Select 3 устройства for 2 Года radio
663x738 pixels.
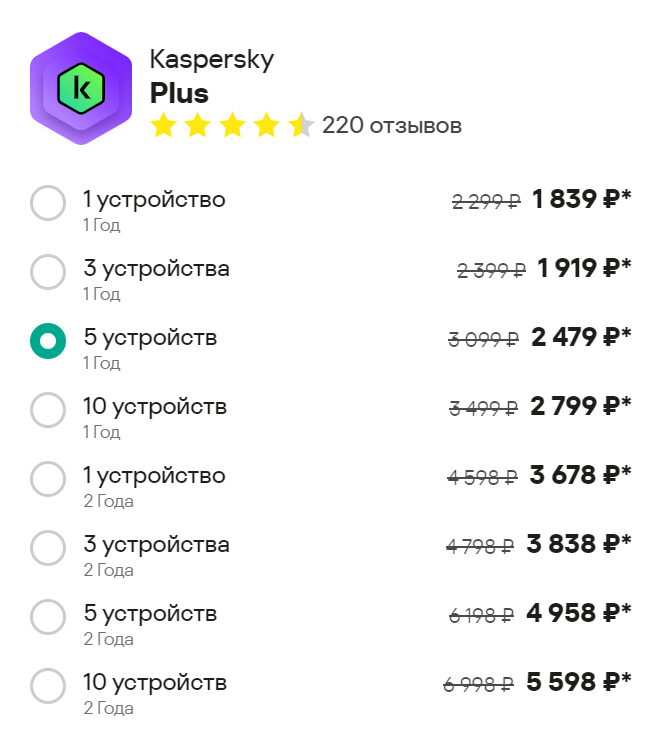coord(48,548)
